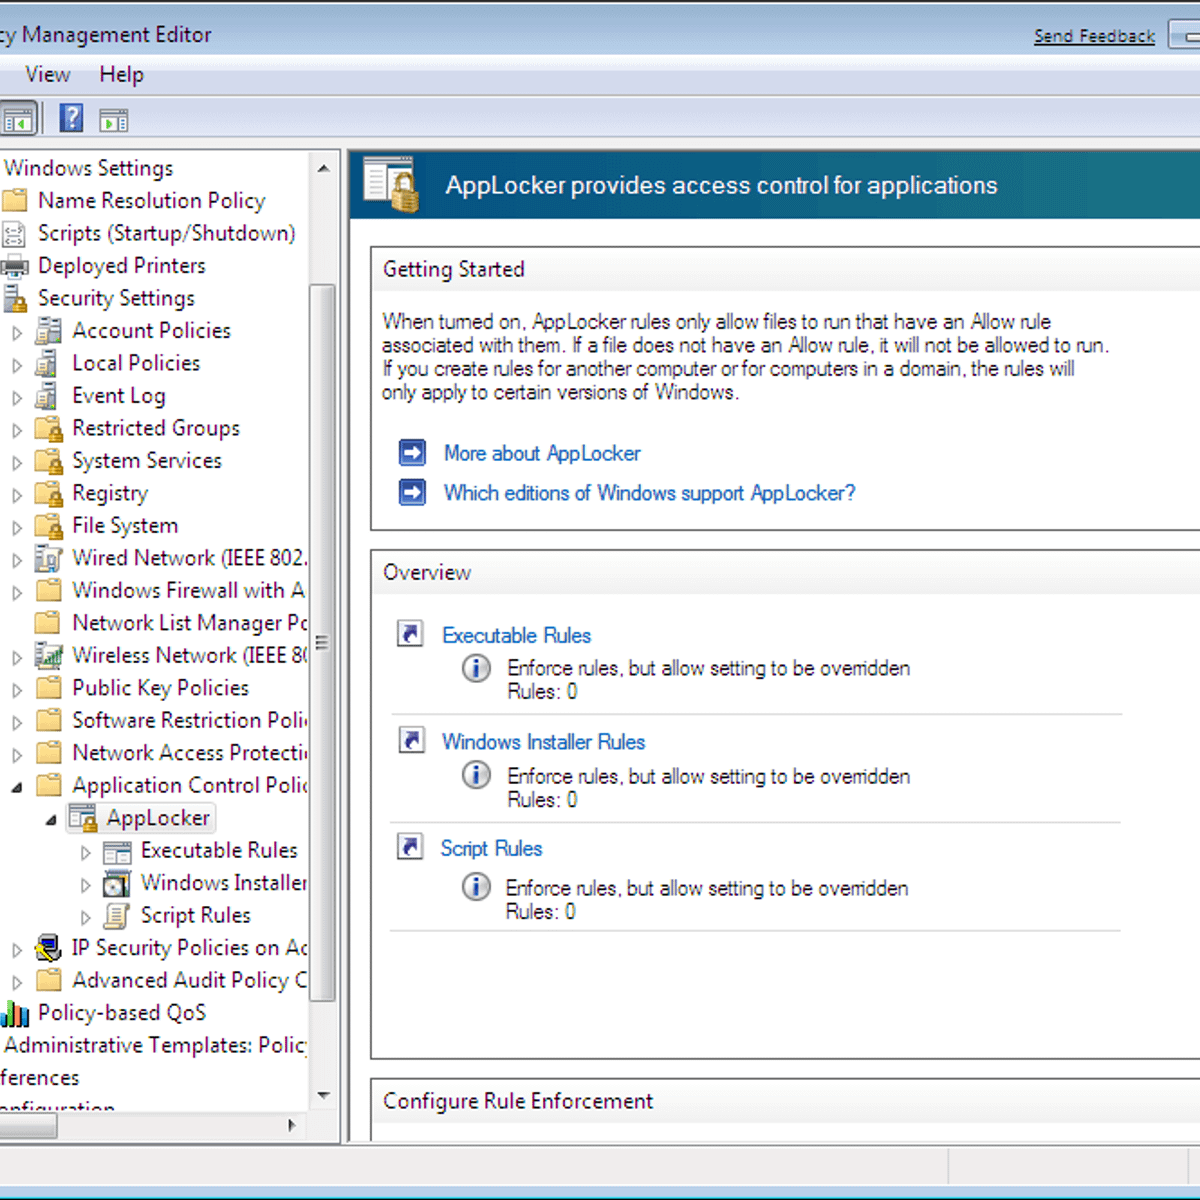The width and height of the screenshot is (1200, 1200).
Task: Click the show/hide action pane toolbar icon
Action: [x=114, y=121]
